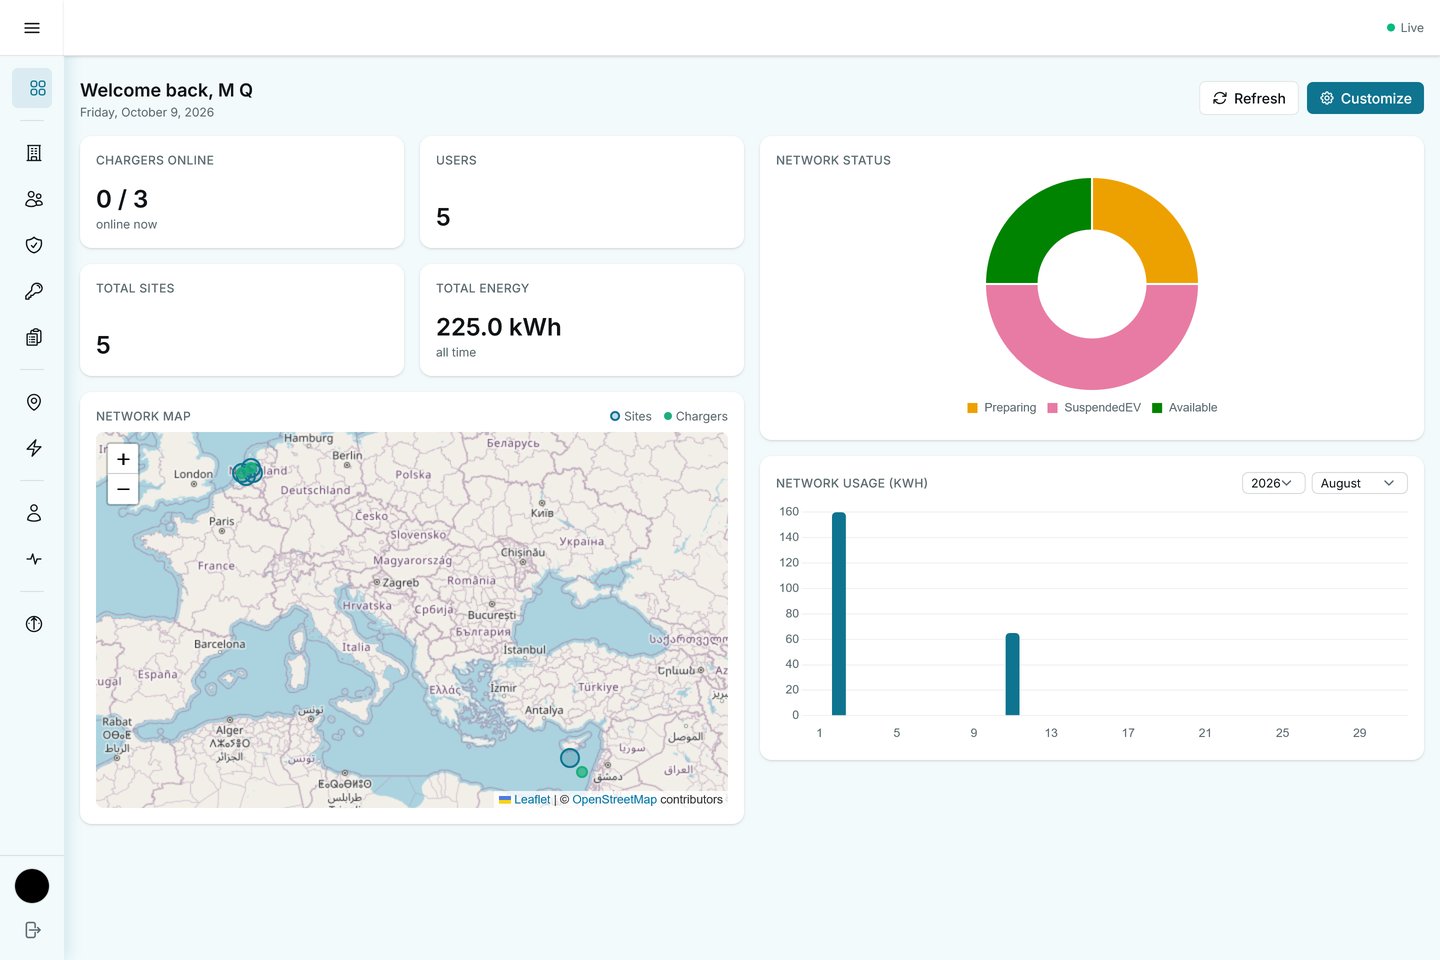Click the Chargers legend above map
This screenshot has height=960, width=1440.
point(696,416)
